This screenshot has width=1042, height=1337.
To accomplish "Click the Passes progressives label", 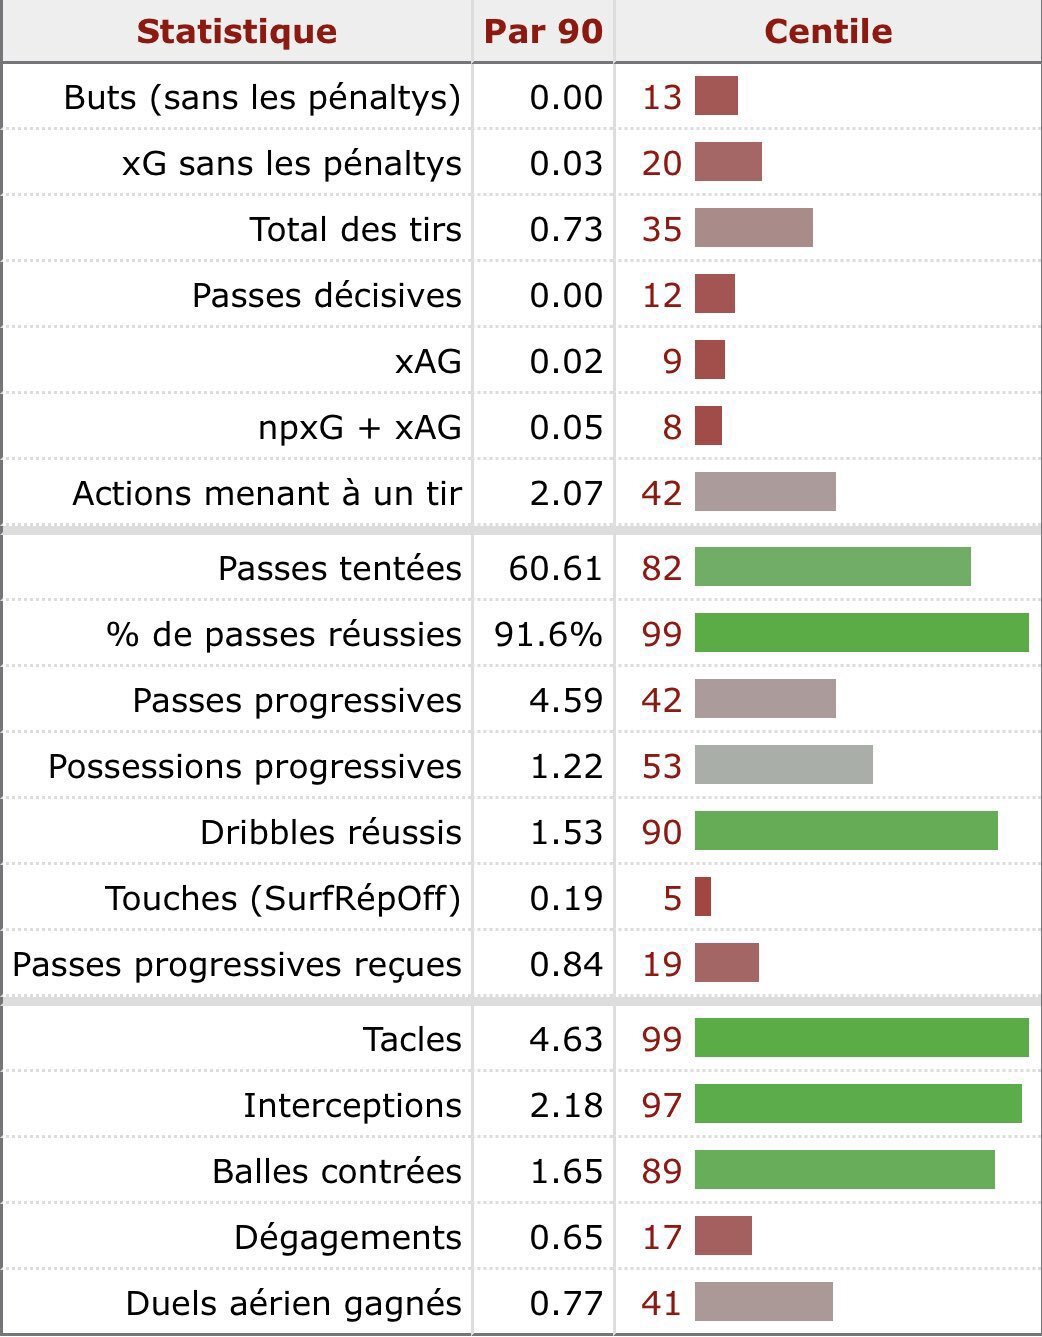I will pos(296,700).
